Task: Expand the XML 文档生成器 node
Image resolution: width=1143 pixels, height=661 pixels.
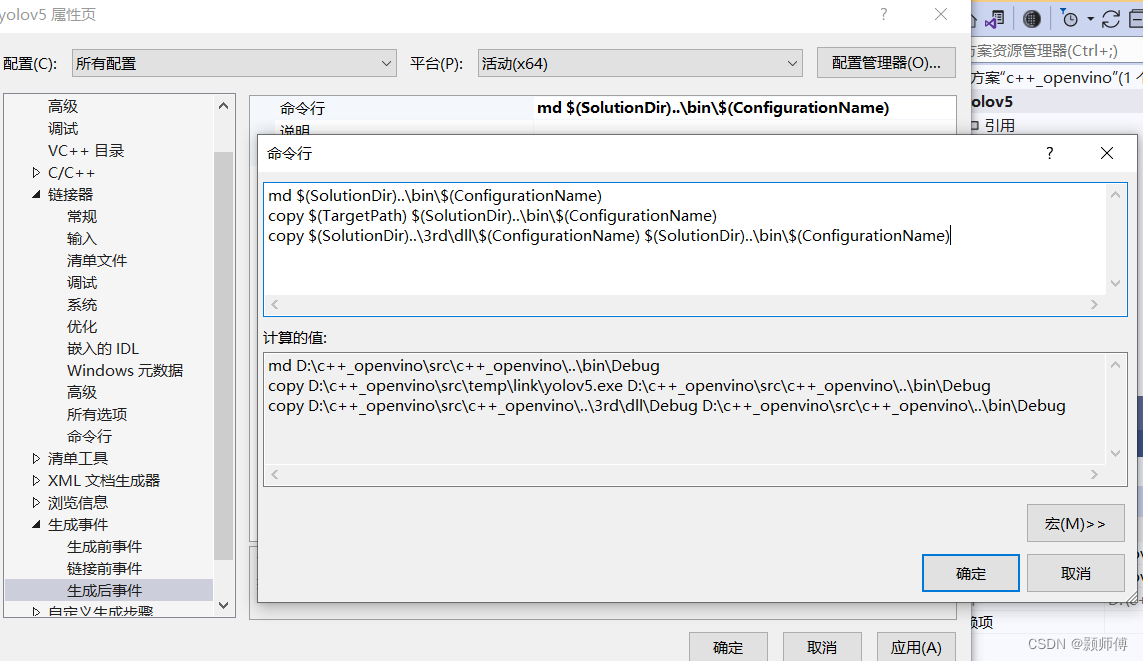Action: tap(36, 480)
